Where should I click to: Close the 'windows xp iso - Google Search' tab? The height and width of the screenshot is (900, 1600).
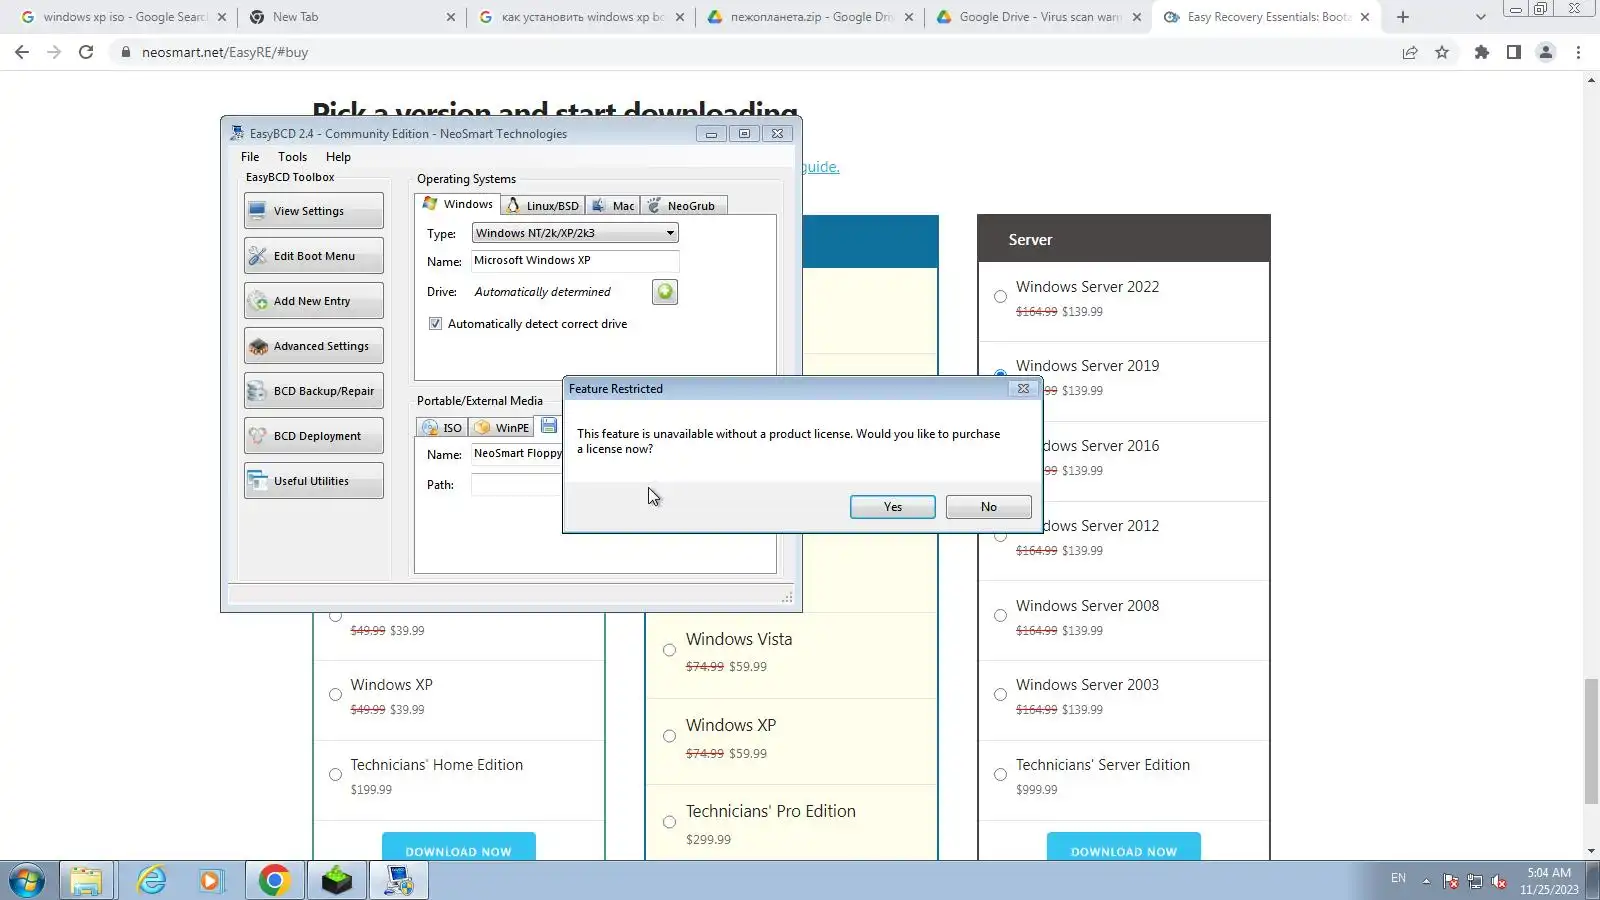(222, 17)
